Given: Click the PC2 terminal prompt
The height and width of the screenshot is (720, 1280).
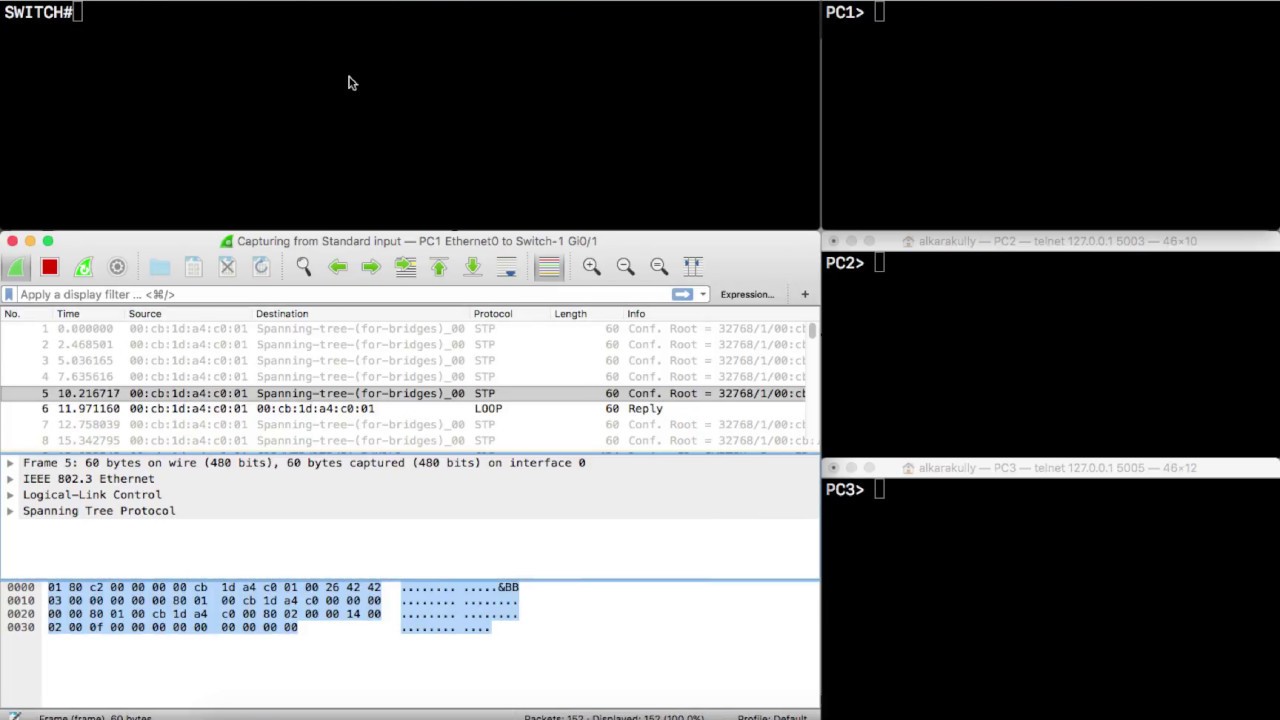Looking at the screenshot, I should click(845, 263).
